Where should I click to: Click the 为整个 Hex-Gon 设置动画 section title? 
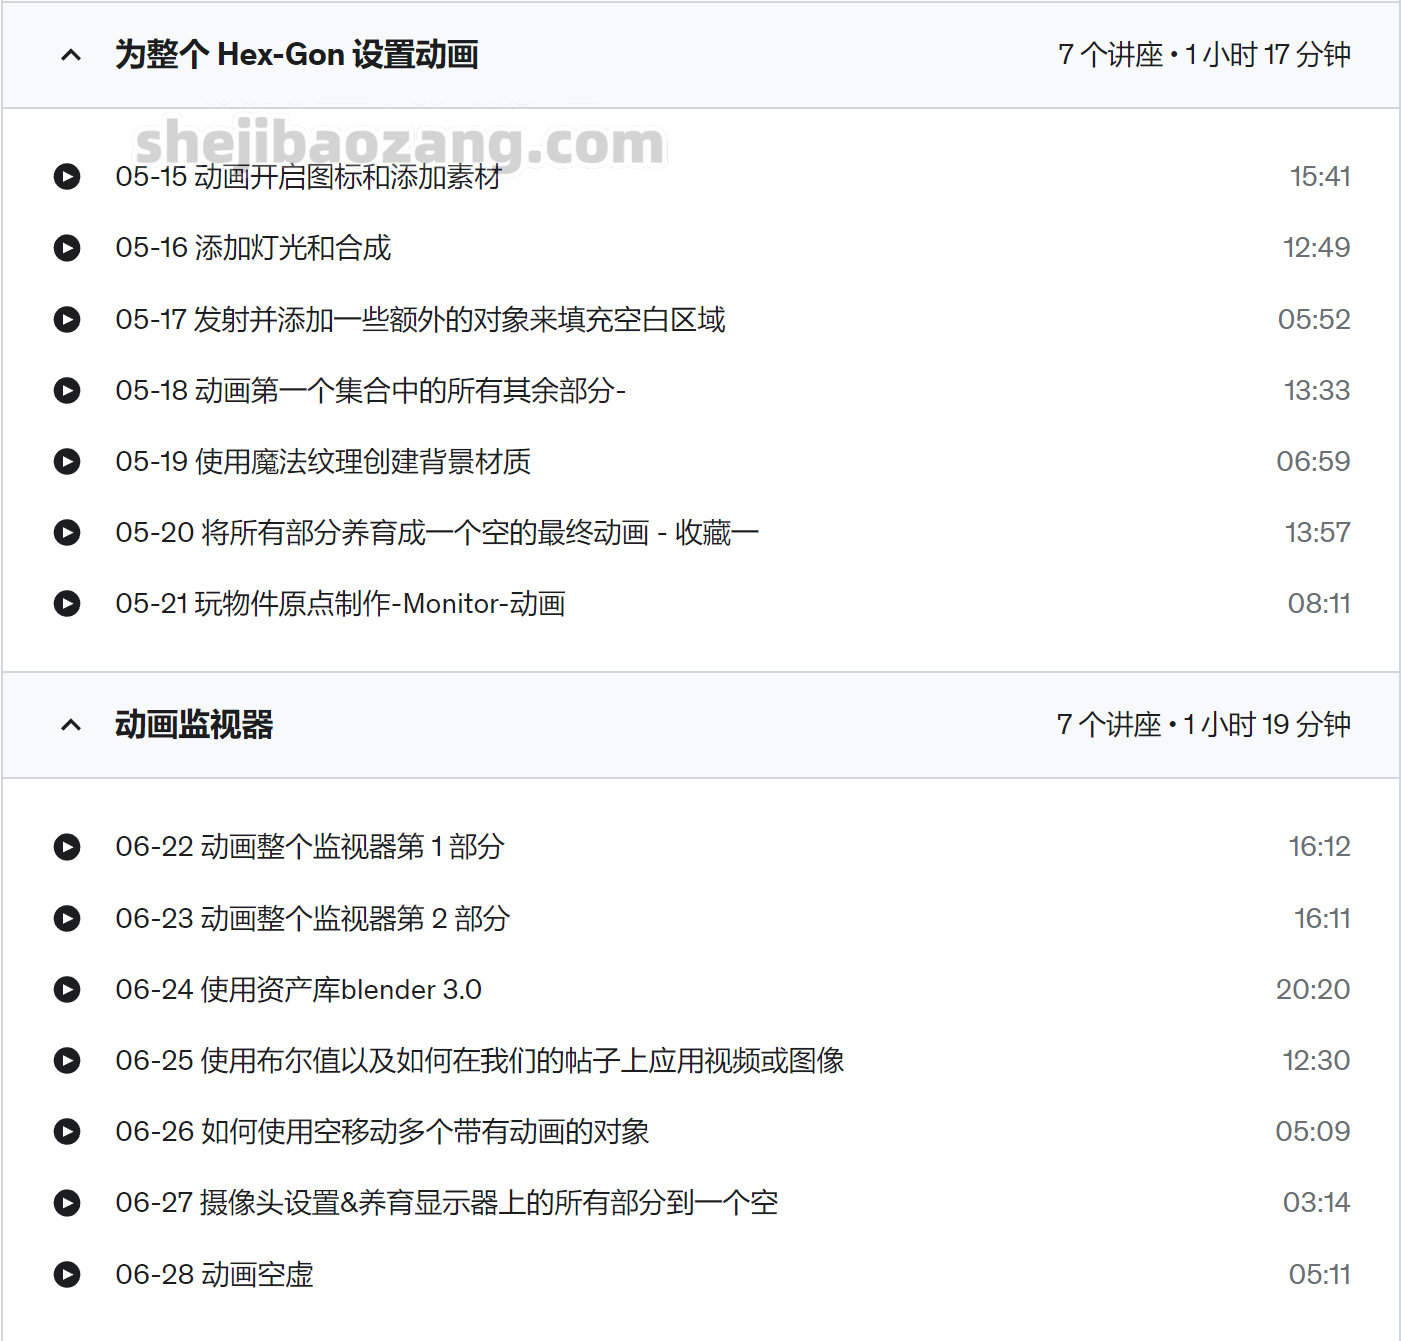(x=296, y=55)
